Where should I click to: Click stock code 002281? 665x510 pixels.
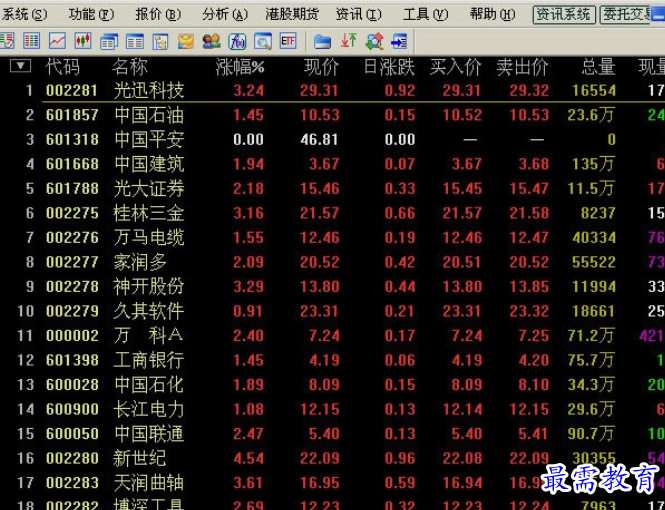pos(72,91)
